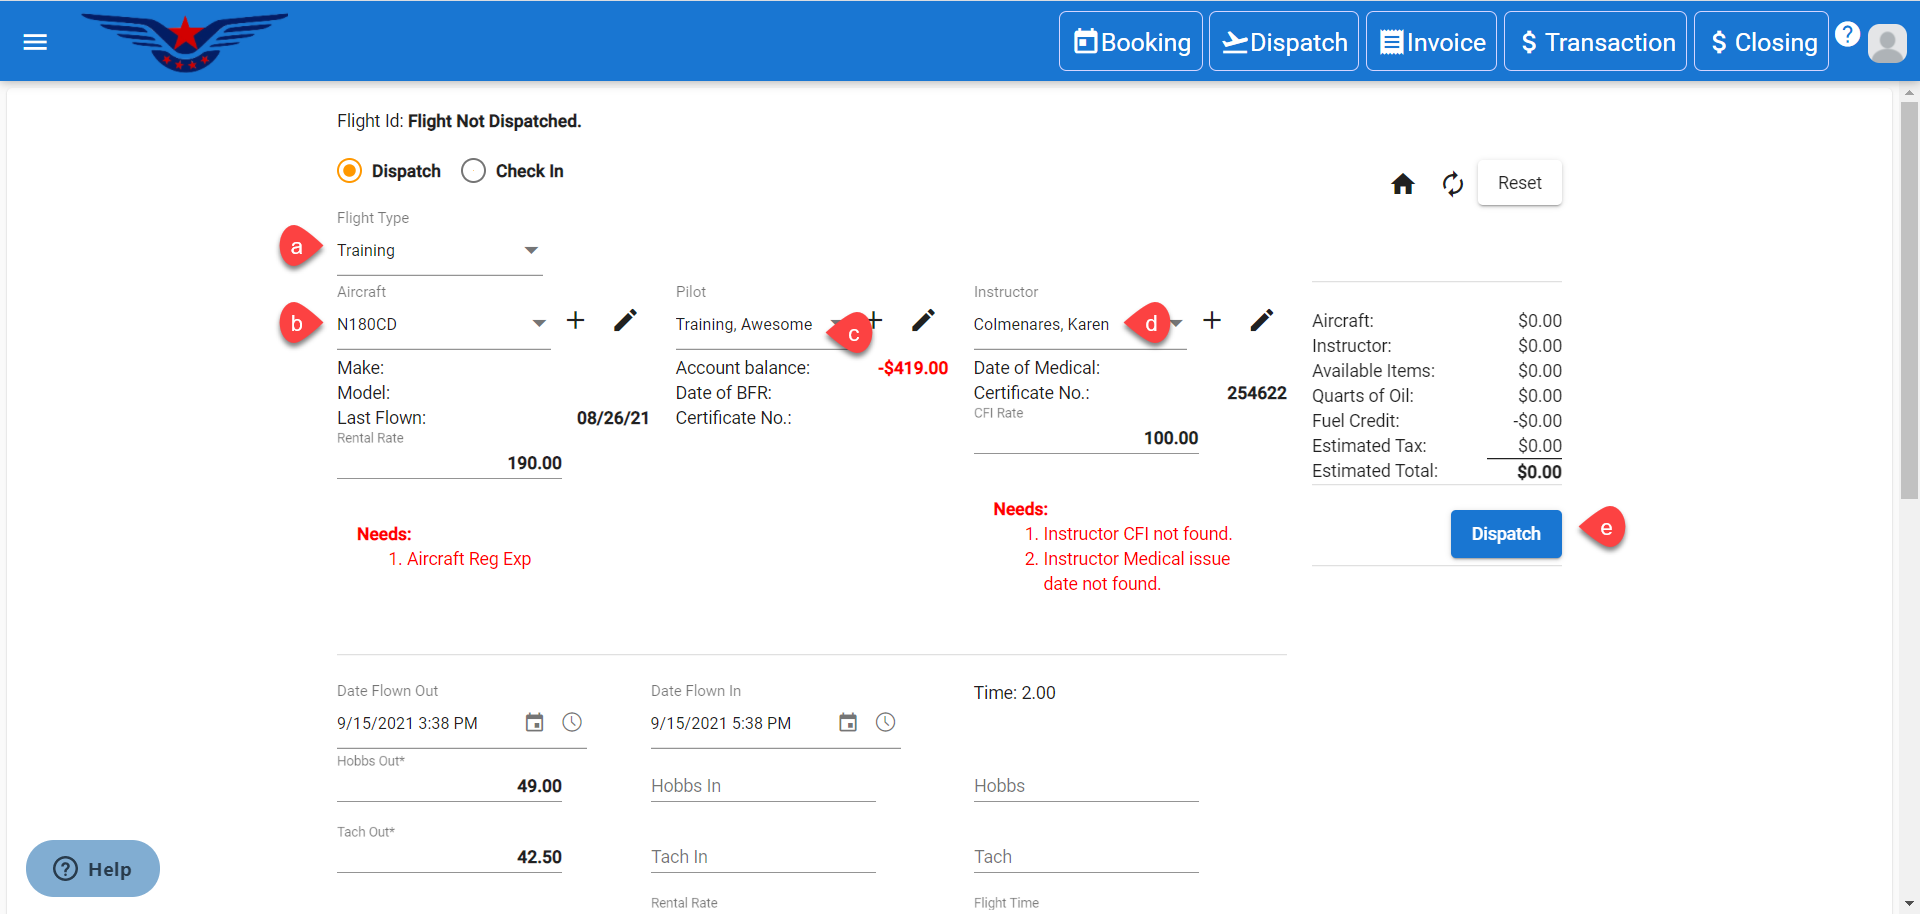Edit instructor Colmenares with pencil icon
This screenshot has height=914, width=1920.
(x=1261, y=321)
